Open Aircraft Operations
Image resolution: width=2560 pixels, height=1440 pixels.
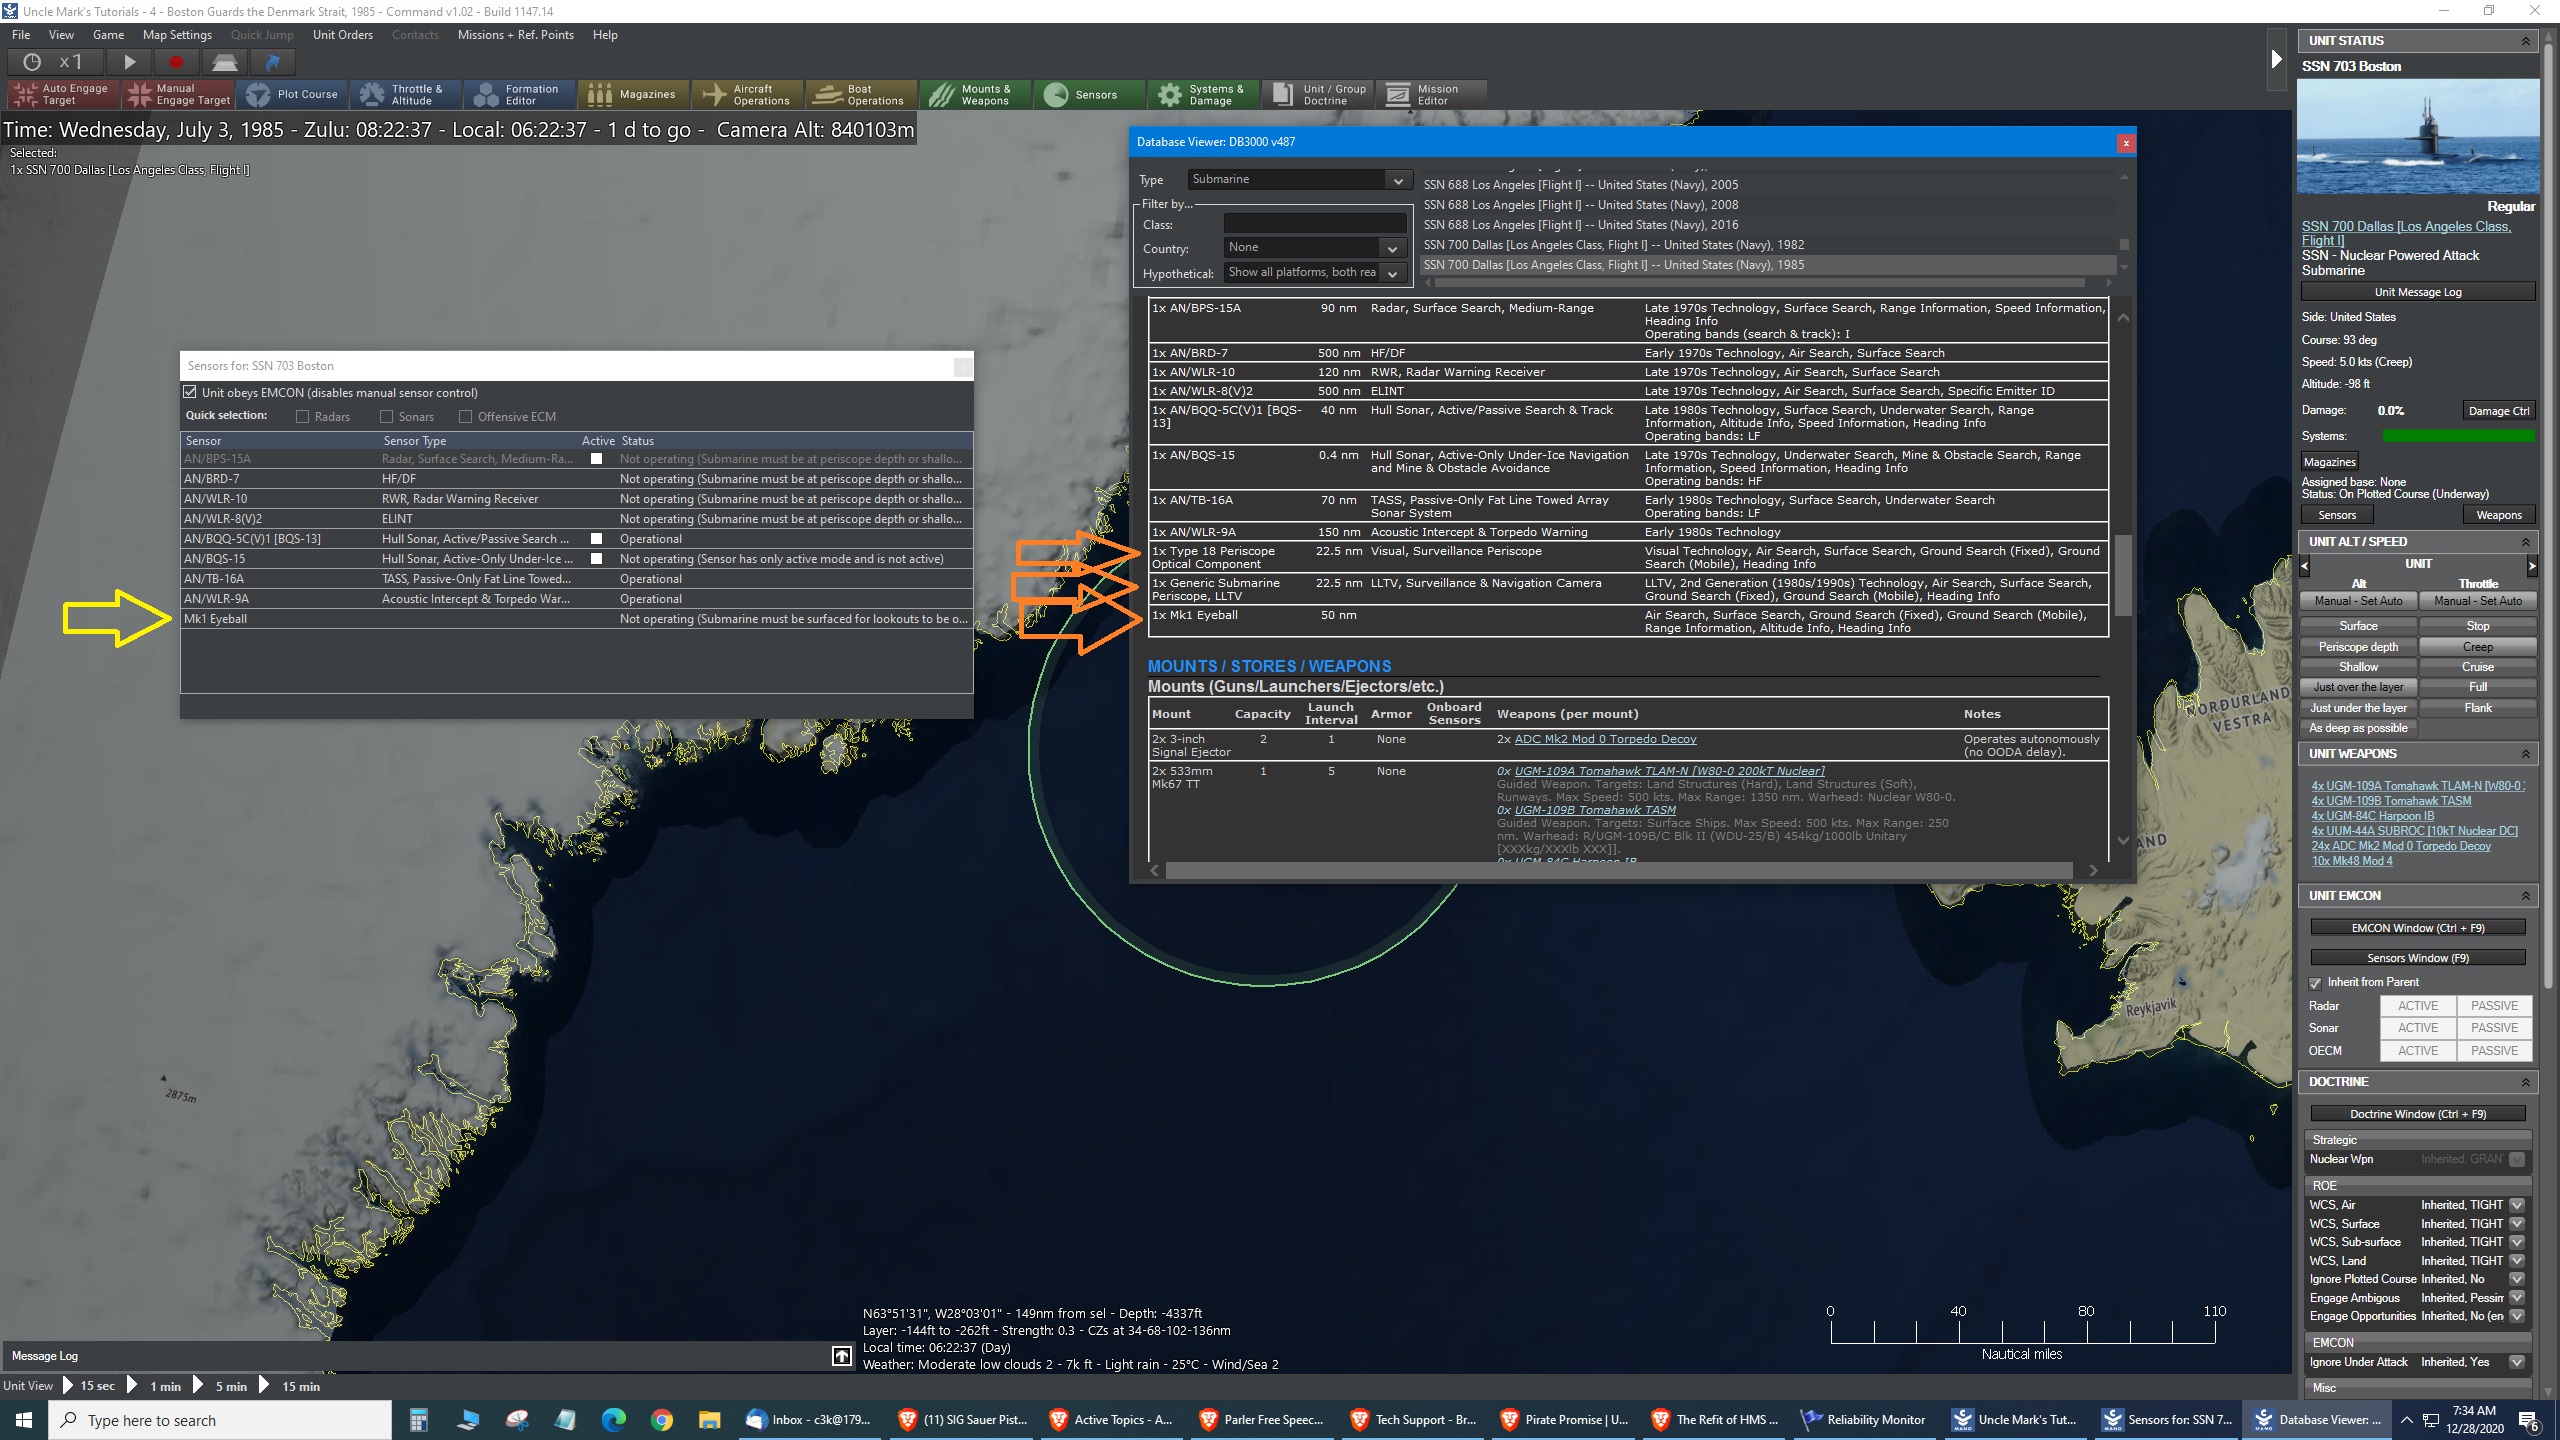(748, 94)
